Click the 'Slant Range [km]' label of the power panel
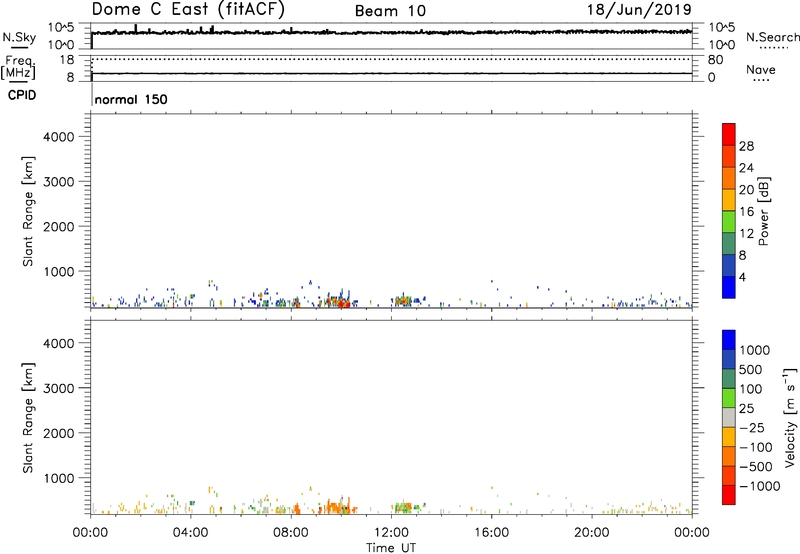 coord(28,211)
